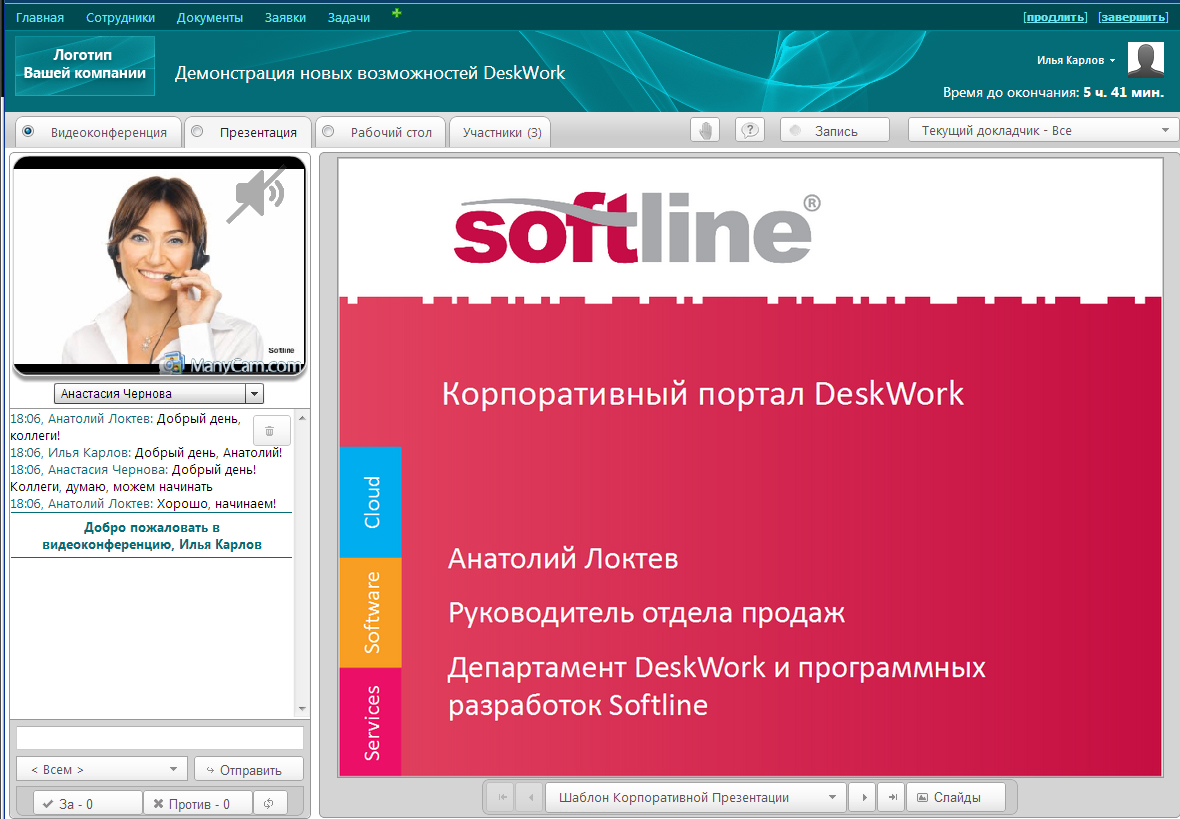Click the chat scrollbar down arrow

(303, 709)
